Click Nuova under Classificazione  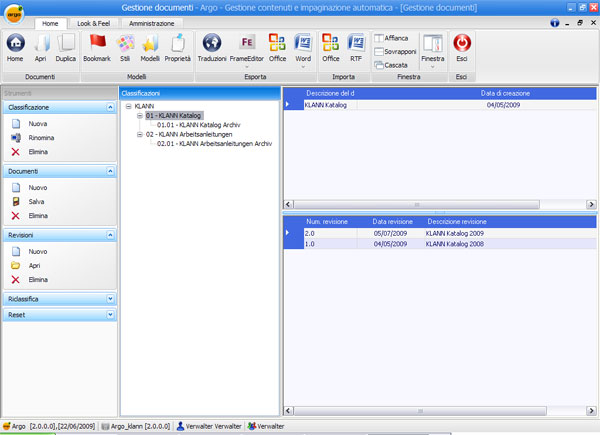point(30,124)
